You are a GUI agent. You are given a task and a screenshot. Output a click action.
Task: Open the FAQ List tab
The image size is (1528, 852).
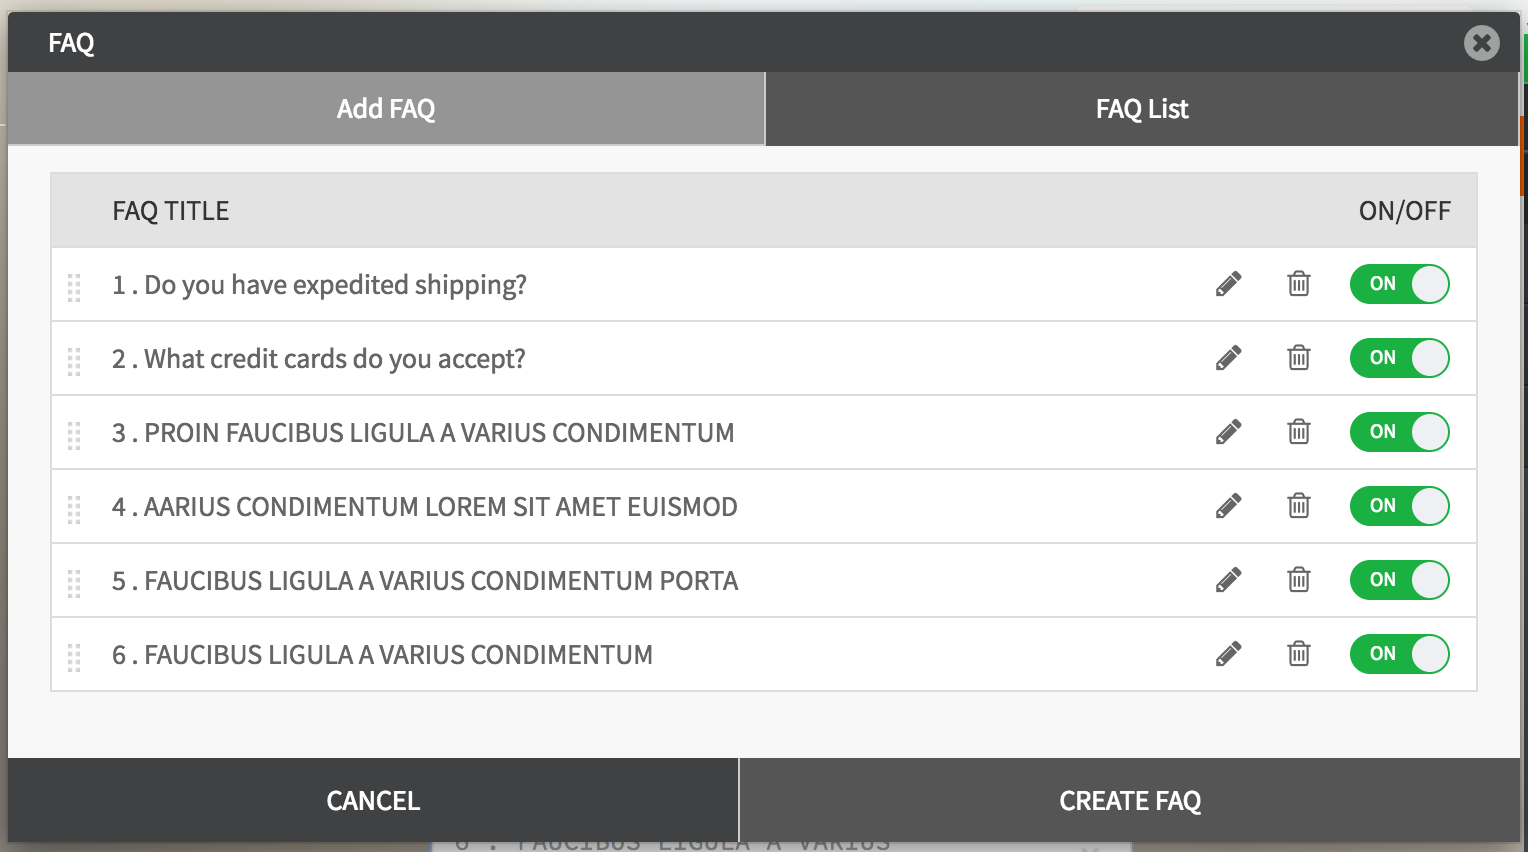click(1142, 109)
